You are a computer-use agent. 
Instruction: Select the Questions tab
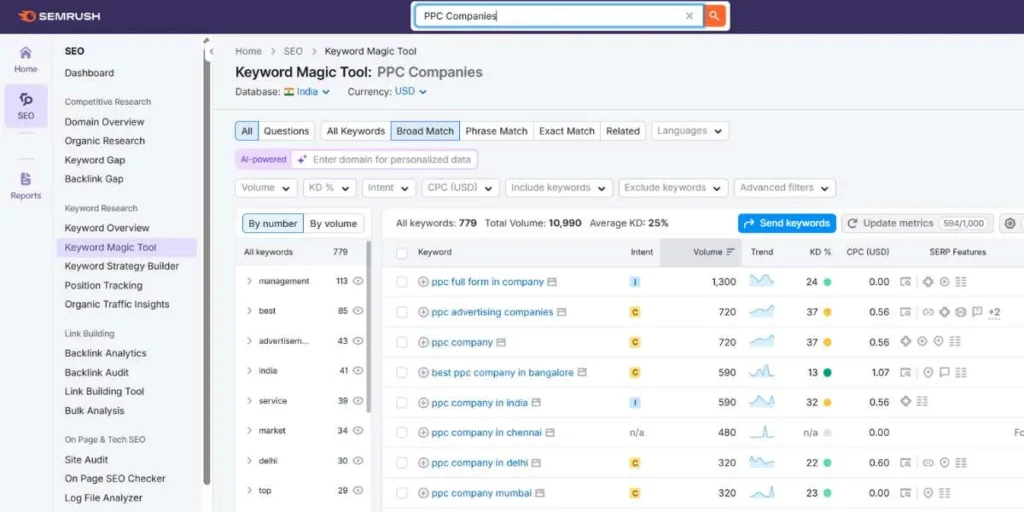point(286,131)
